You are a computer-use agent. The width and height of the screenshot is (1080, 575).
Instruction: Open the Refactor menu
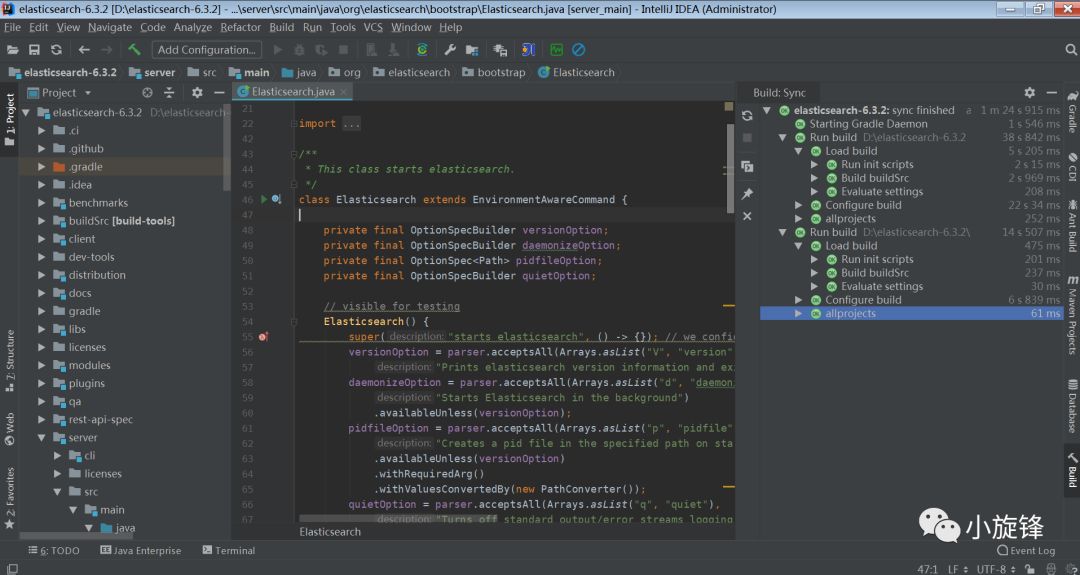point(240,27)
